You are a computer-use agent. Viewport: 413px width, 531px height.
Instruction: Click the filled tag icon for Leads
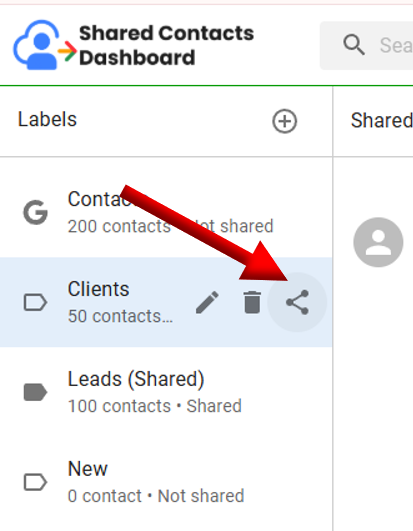pos(35,392)
